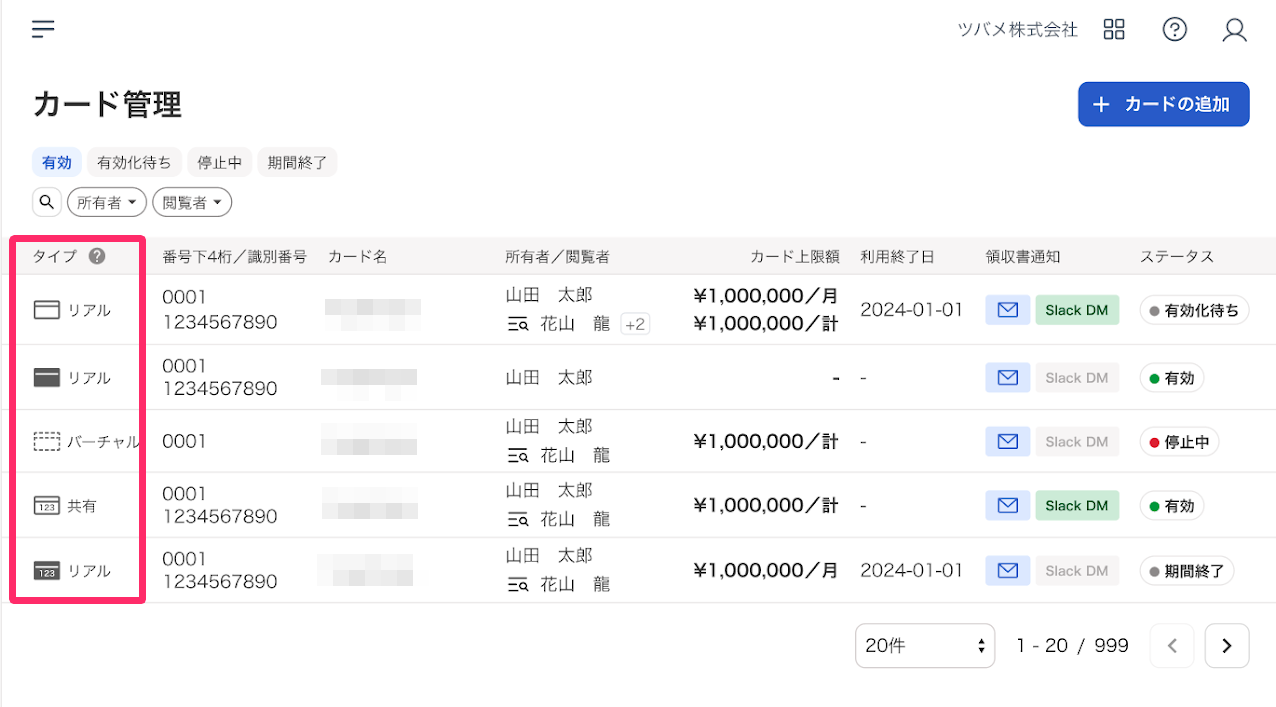The width and height of the screenshot is (1276, 707).
Task: Click the ステータス column header
Action: click(x=1177, y=257)
